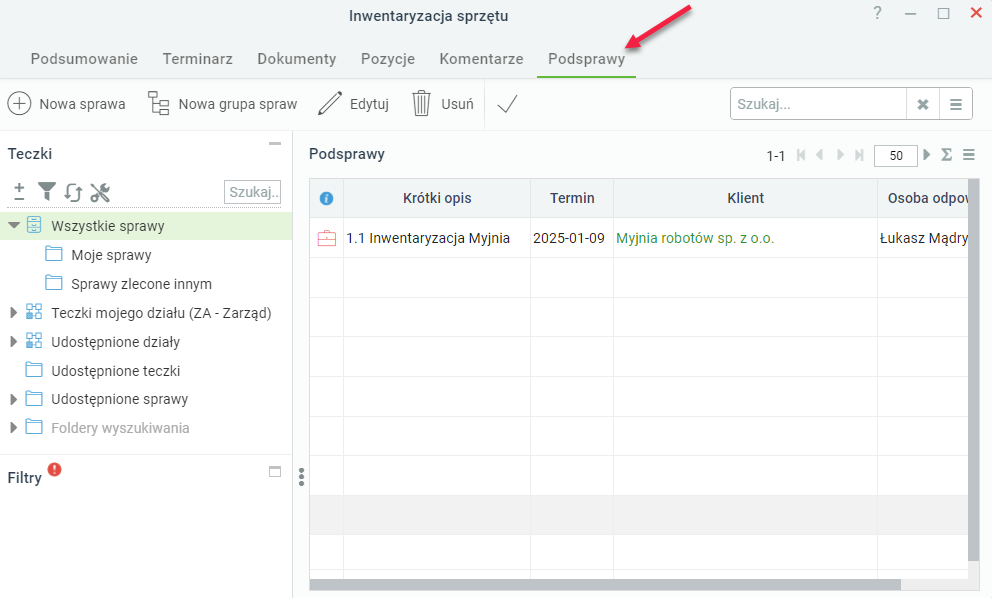The image size is (992, 598).
Task: Switch to the Terminarz tab
Action: [x=197, y=59]
